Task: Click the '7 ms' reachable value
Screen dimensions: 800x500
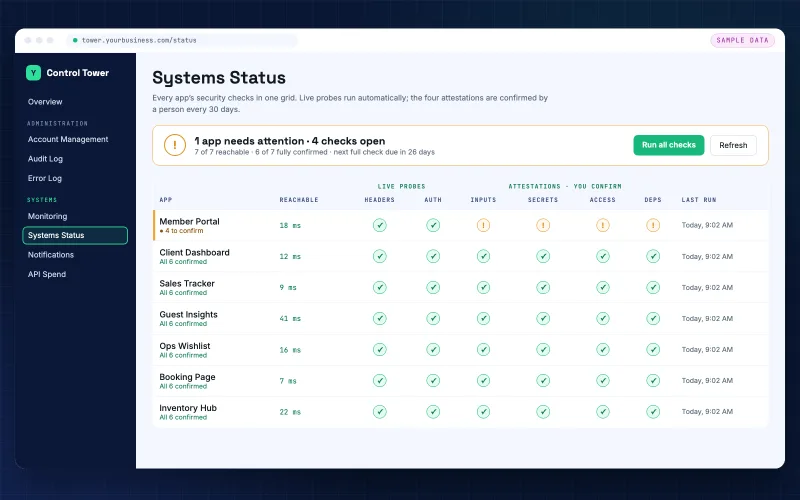Action: 288,381
